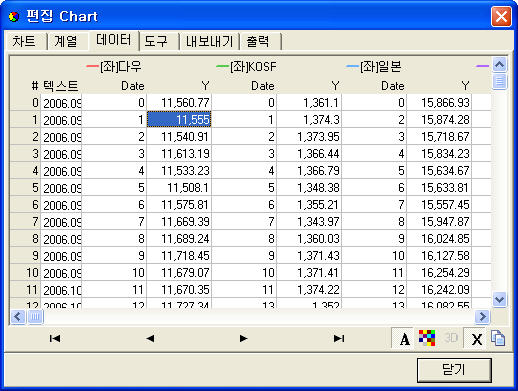Select cell 11,613.19
This screenshot has width=518, height=391.
point(179,153)
